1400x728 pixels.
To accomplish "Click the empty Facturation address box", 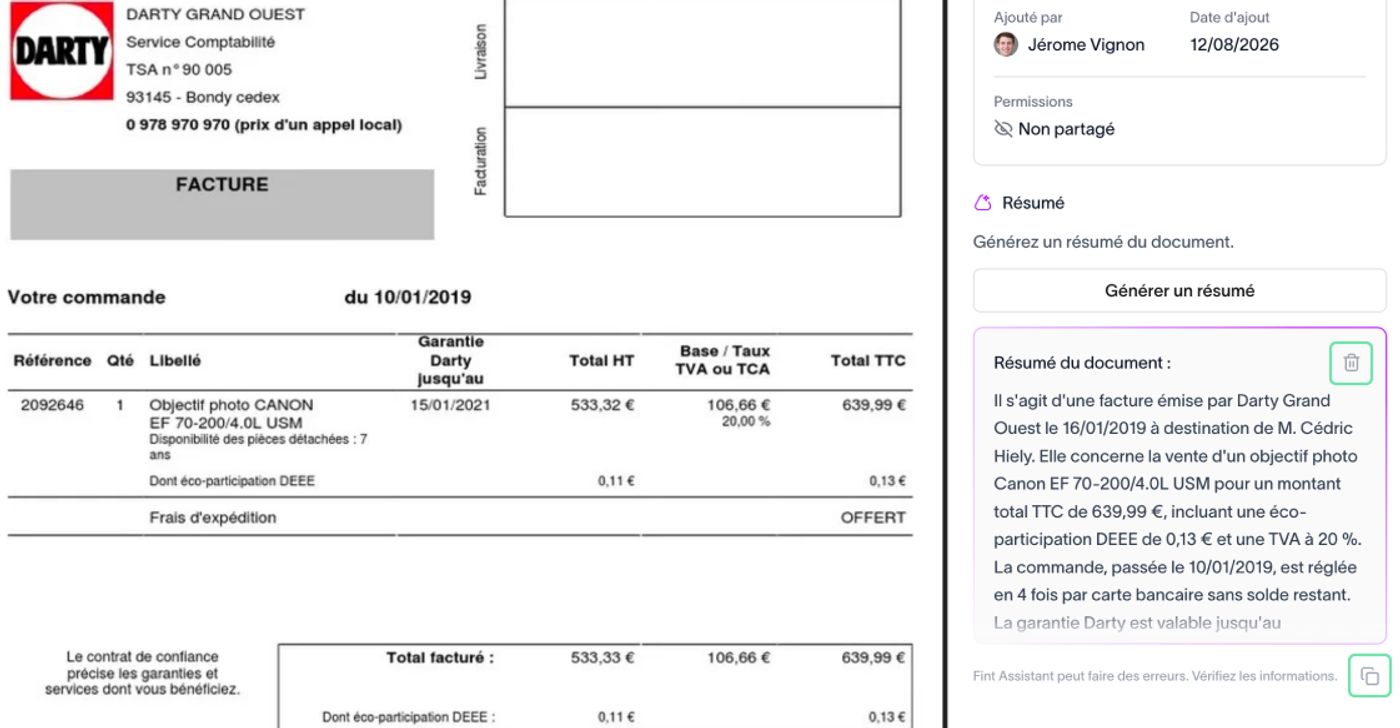I will [702, 161].
